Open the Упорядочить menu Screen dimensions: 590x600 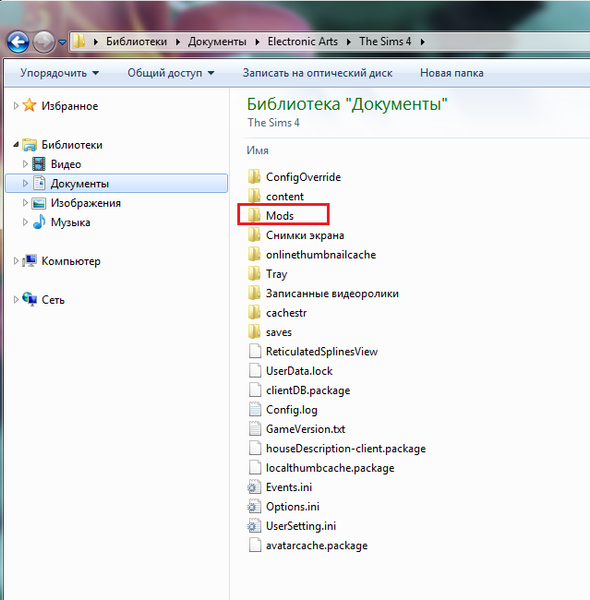tap(59, 73)
